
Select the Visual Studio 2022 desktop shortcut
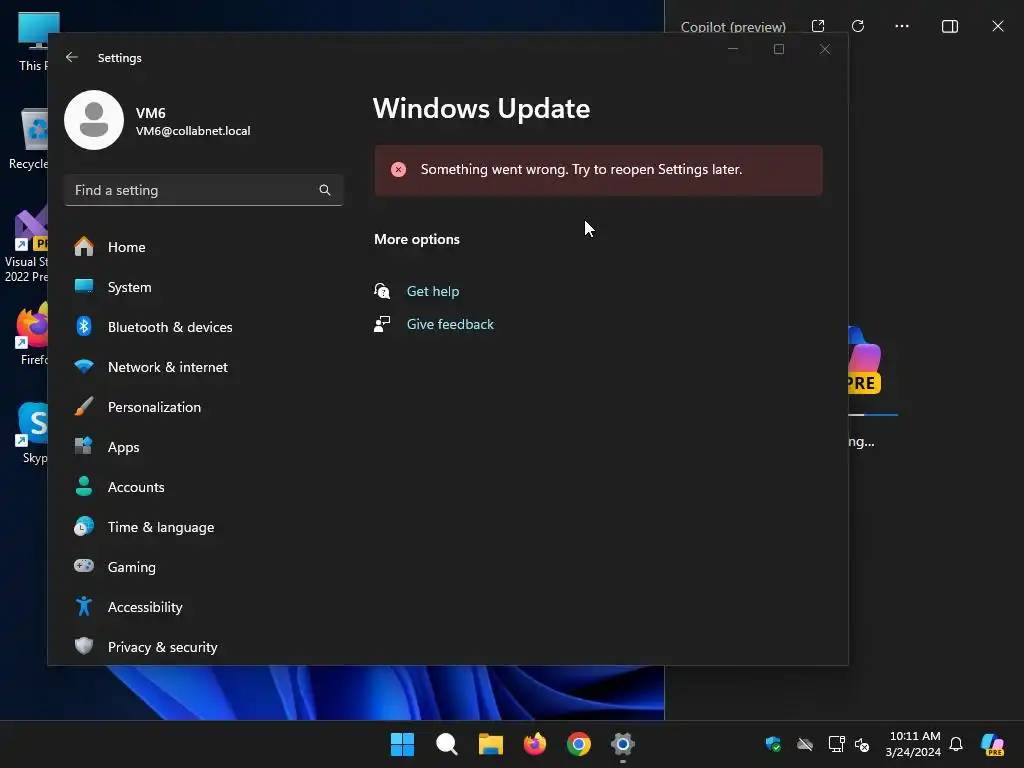point(27,245)
